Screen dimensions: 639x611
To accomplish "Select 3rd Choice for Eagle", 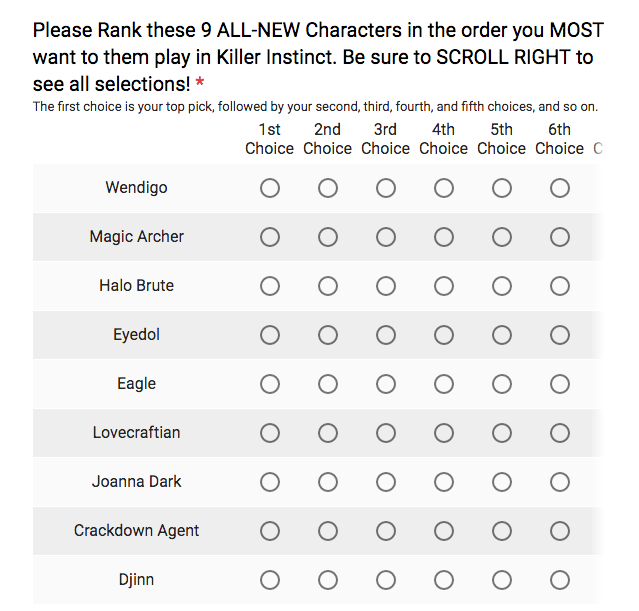I will pyautogui.click(x=386, y=384).
